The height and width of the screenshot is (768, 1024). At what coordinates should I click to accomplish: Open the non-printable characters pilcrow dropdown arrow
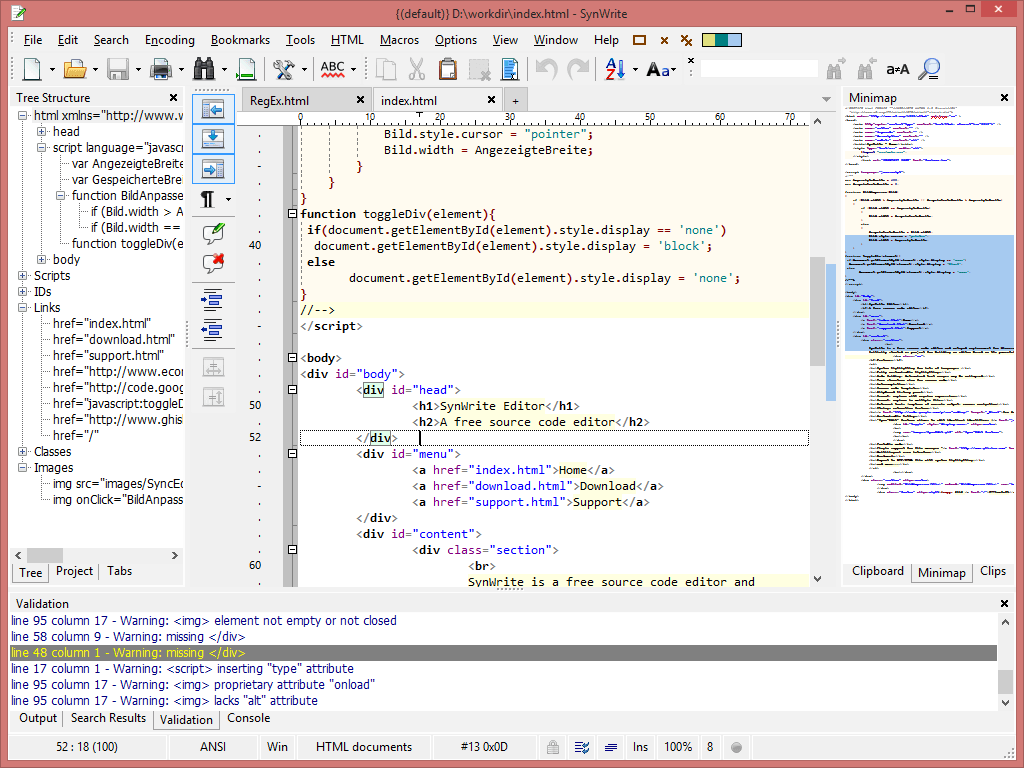click(x=228, y=200)
